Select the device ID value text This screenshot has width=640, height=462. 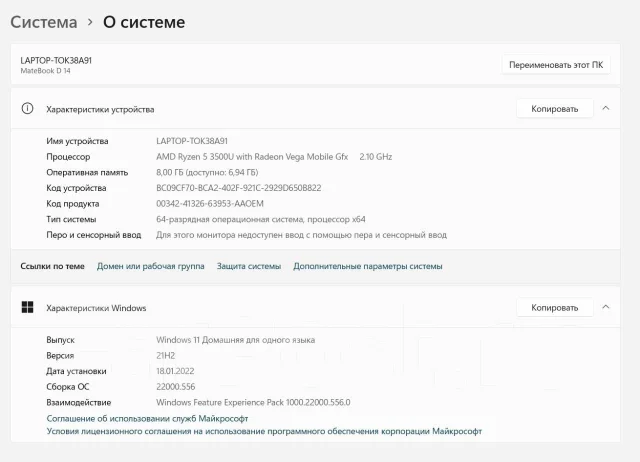click(239, 188)
